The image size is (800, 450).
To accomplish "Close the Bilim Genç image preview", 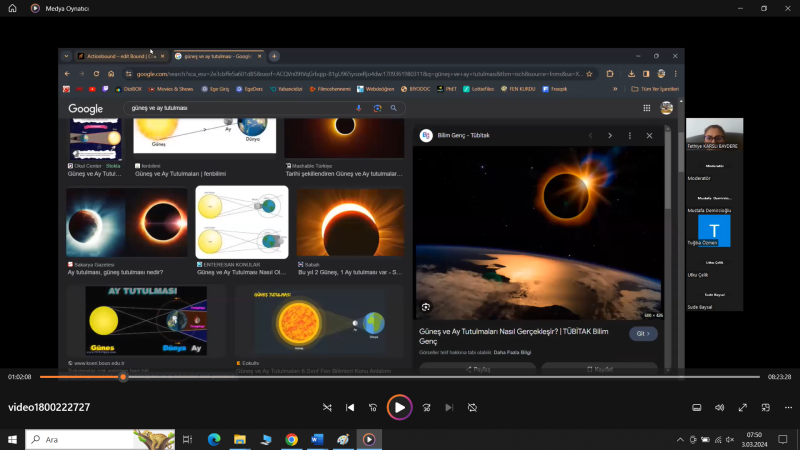I will point(649,136).
